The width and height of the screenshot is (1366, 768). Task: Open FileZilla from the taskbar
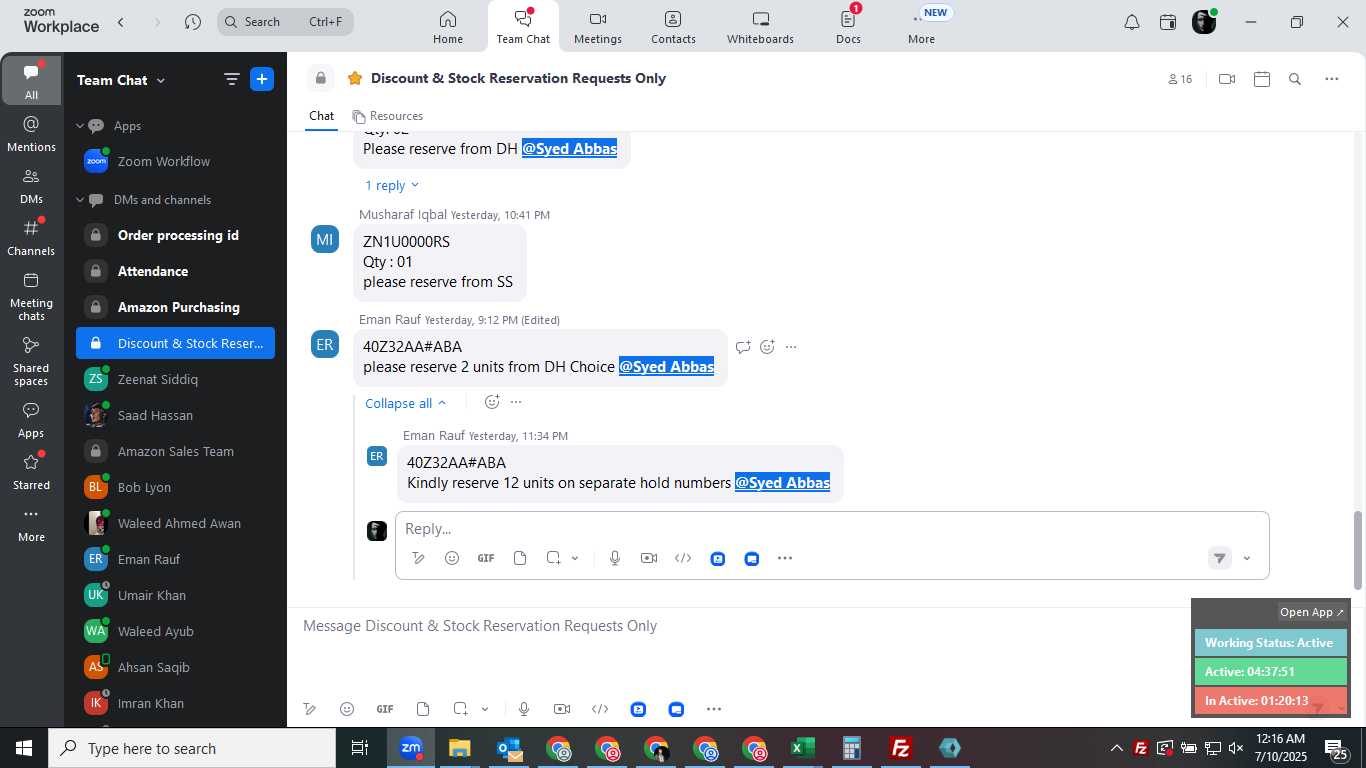coord(901,748)
